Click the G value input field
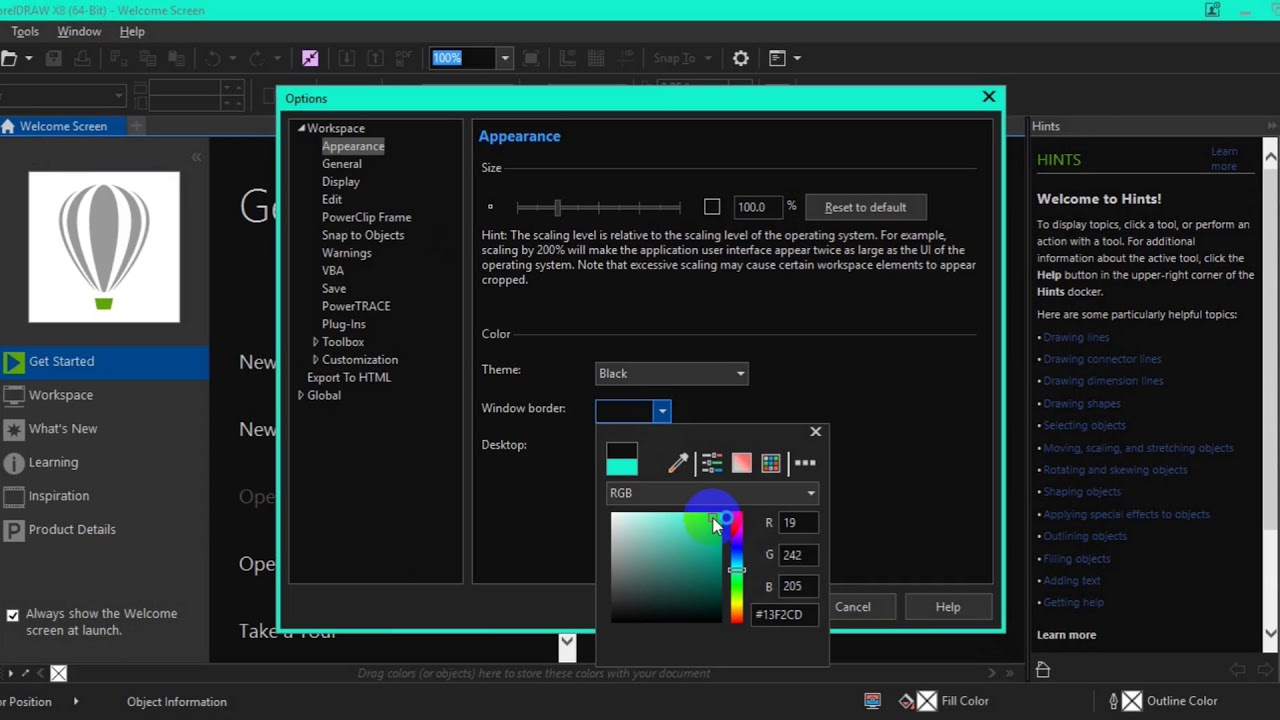Image resolution: width=1280 pixels, height=720 pixels. click(x=798, y=555)
